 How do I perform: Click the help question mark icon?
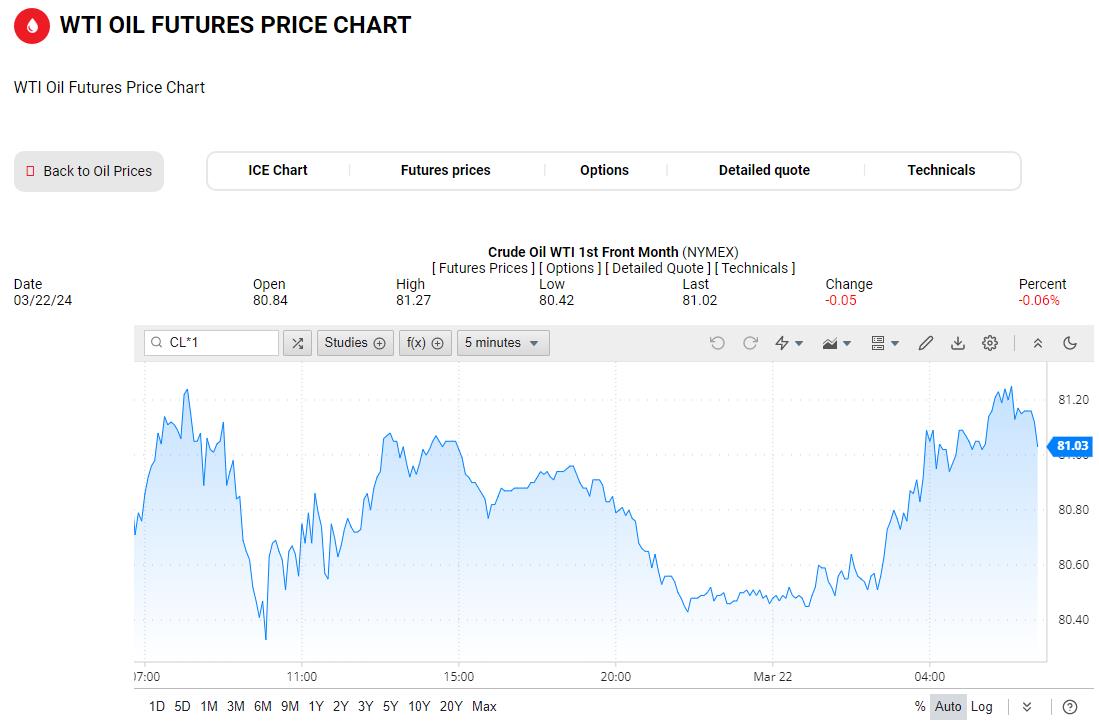tap(1070, 707)
